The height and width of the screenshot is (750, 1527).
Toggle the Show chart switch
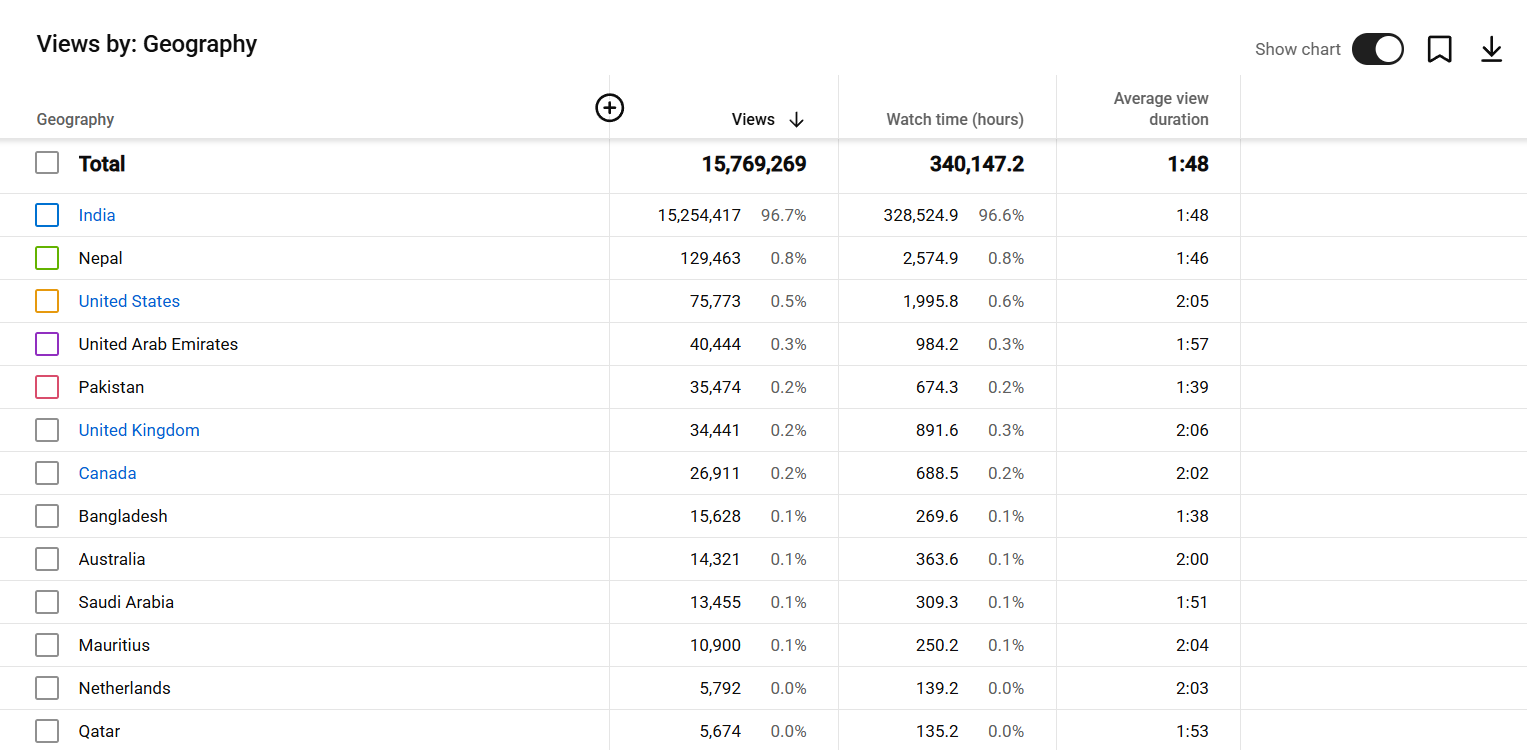tap(1377, 49)
